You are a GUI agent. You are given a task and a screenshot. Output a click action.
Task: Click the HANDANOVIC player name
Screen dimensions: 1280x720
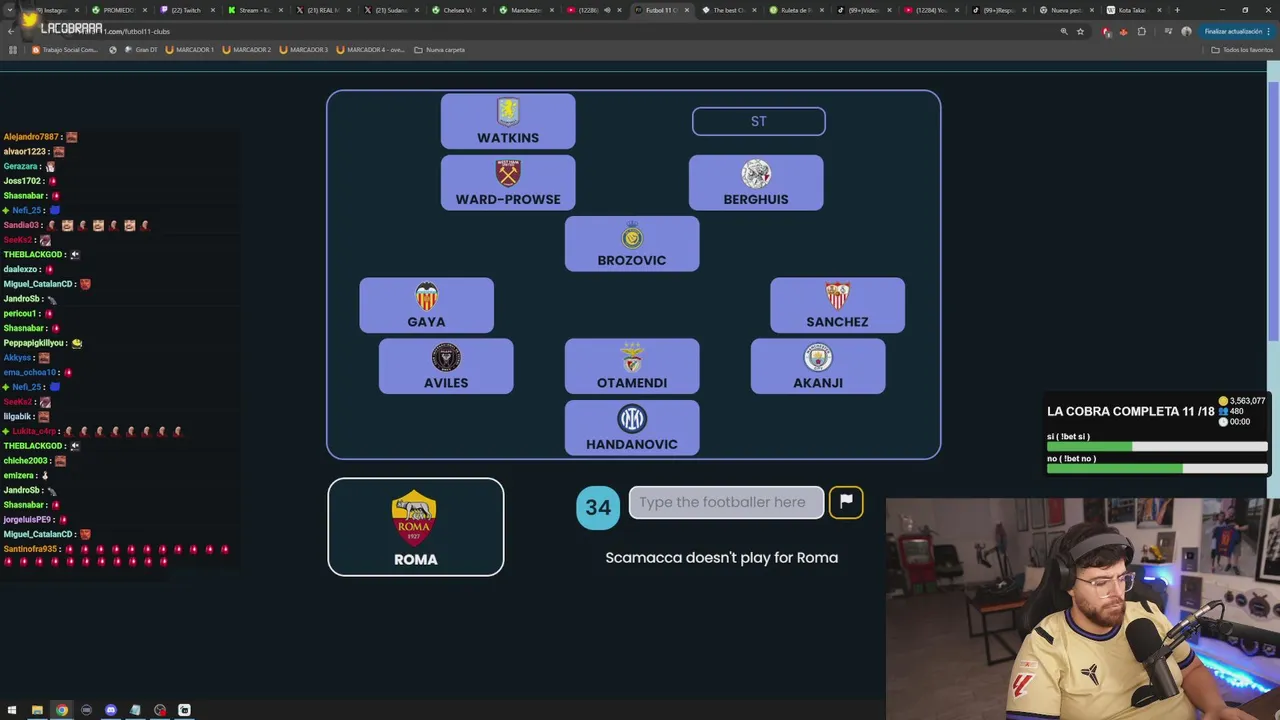click(632, 444)
